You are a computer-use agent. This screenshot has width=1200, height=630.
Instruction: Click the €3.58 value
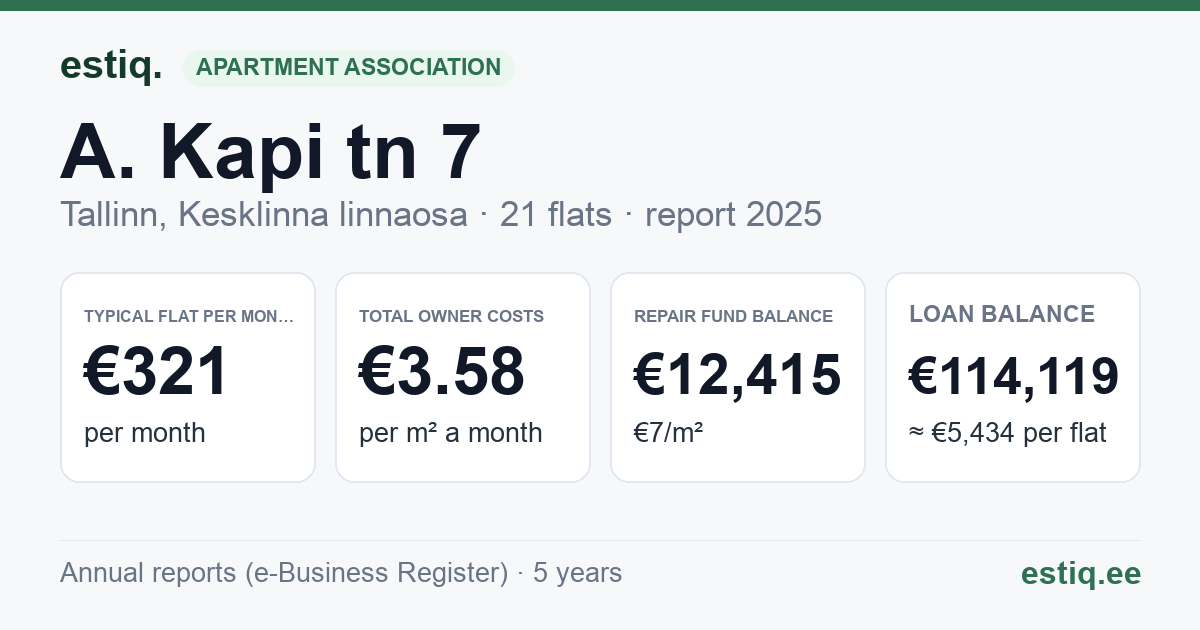pos(442,372)
